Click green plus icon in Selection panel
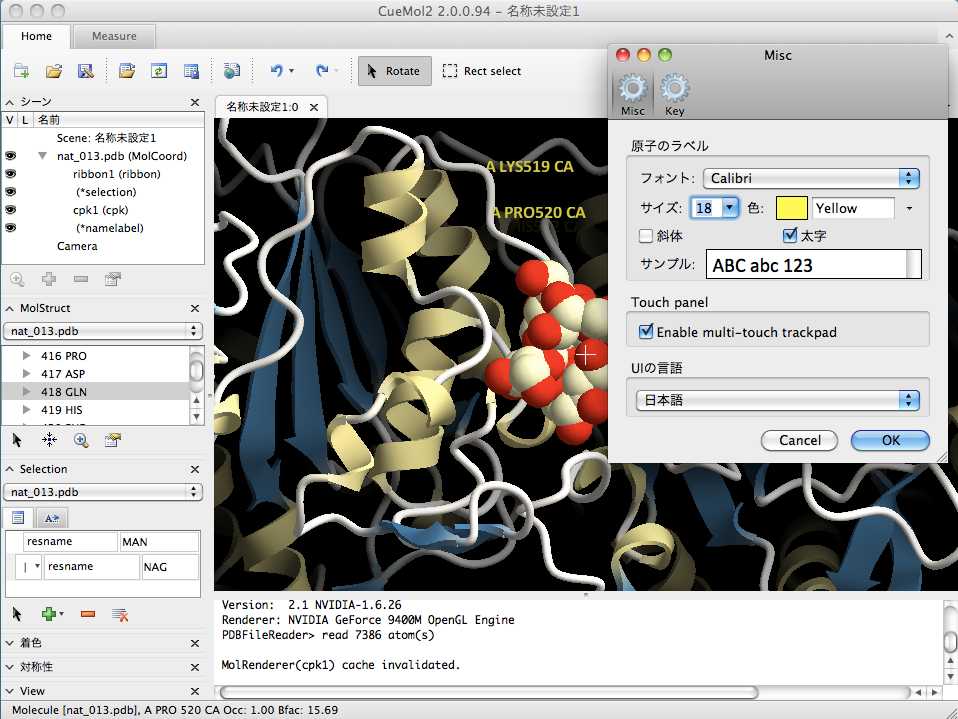 48,613
